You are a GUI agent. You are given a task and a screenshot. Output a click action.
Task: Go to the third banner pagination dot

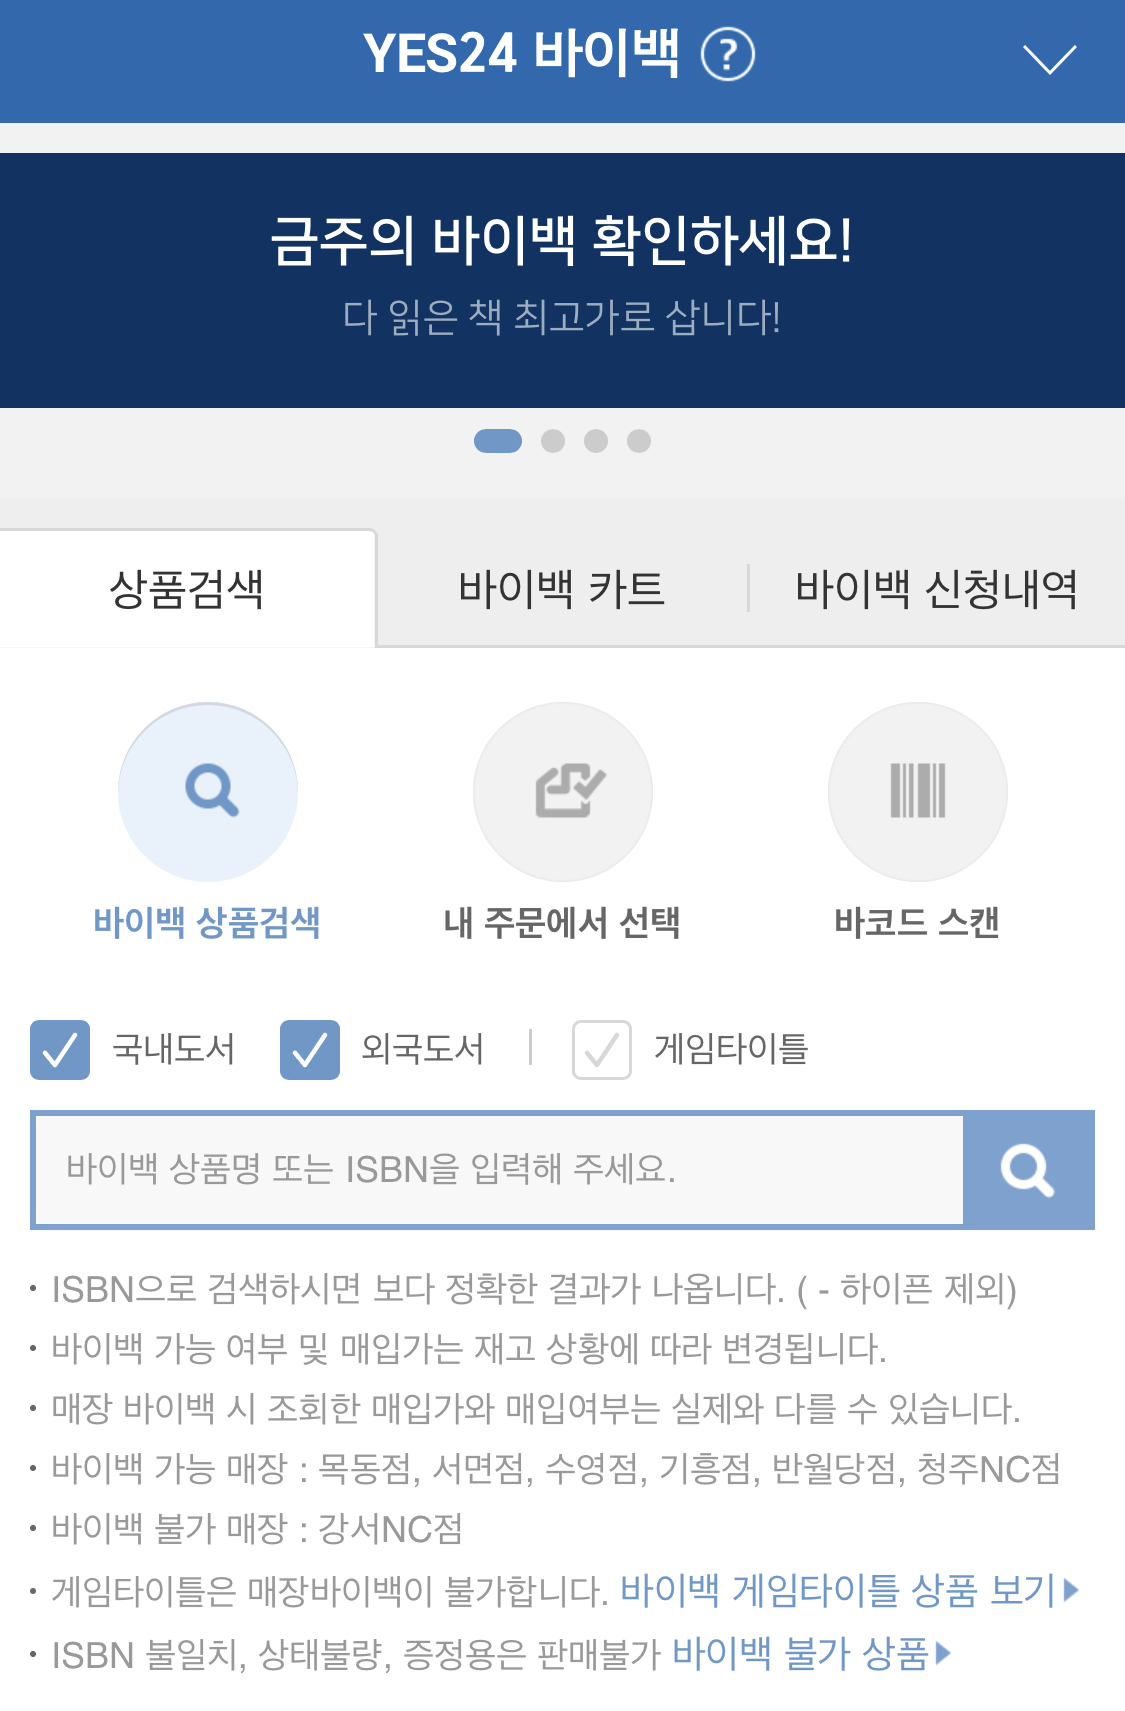tap(596, 441)
